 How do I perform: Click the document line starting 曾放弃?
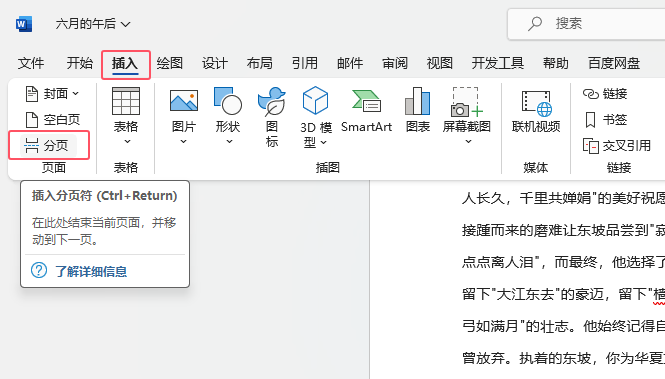click(563, 358)
